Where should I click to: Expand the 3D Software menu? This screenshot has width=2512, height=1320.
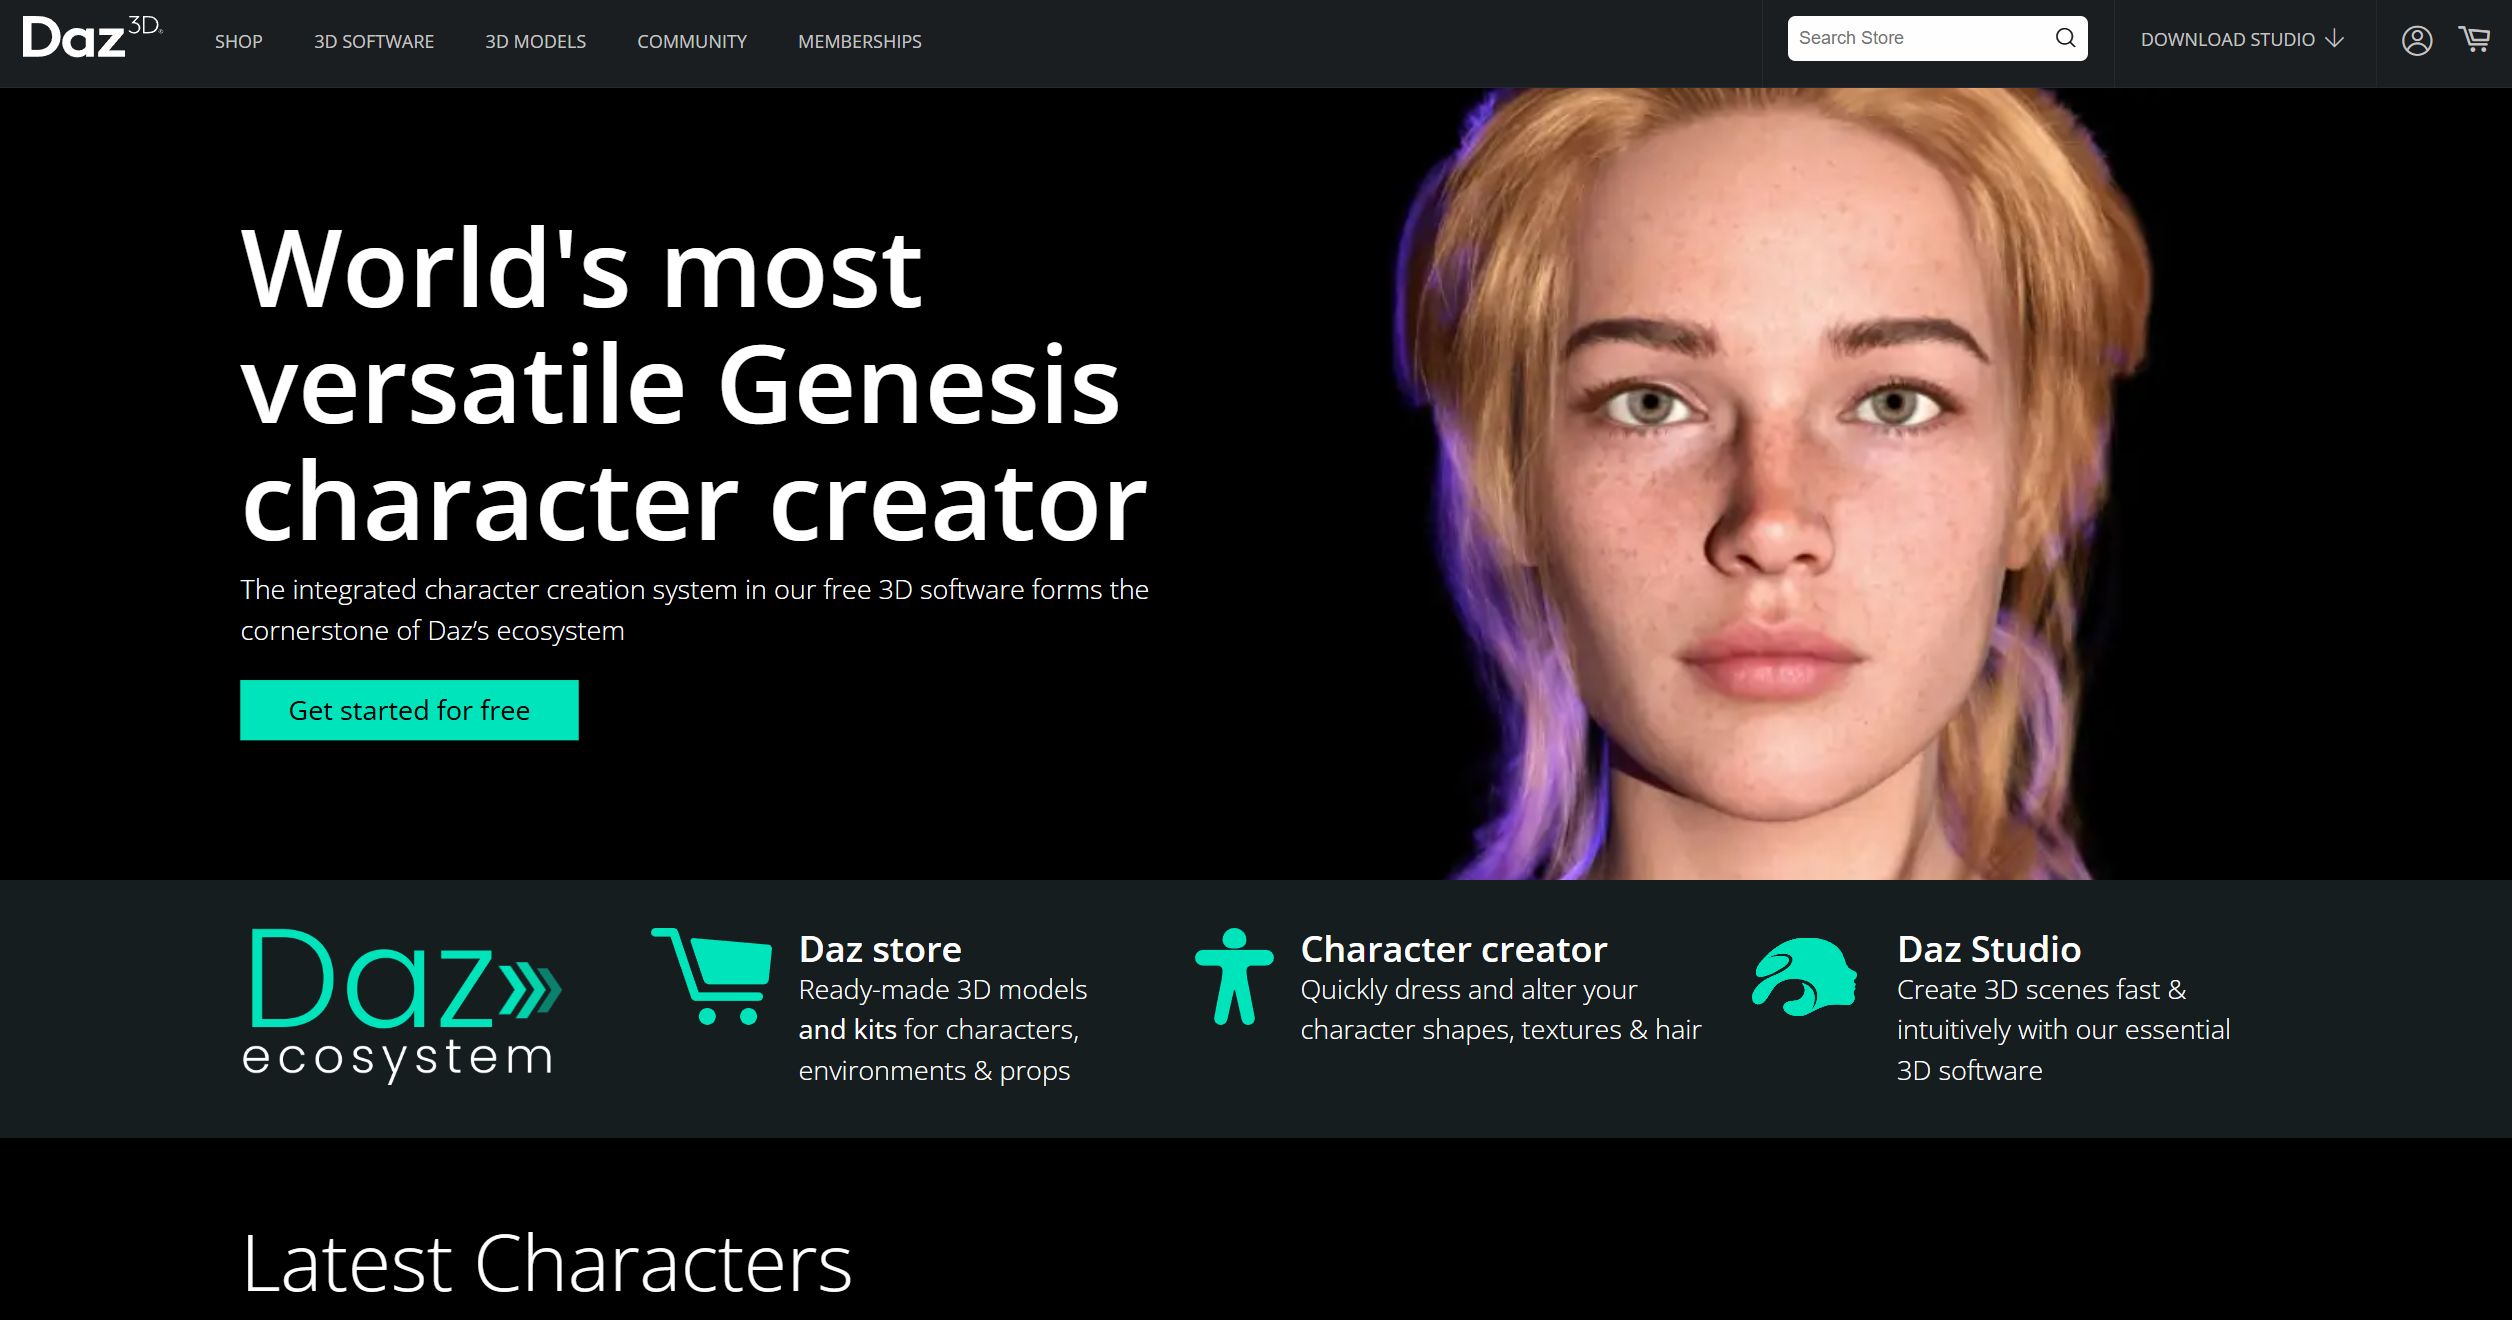pyautogui.click(x=374, y=41)
